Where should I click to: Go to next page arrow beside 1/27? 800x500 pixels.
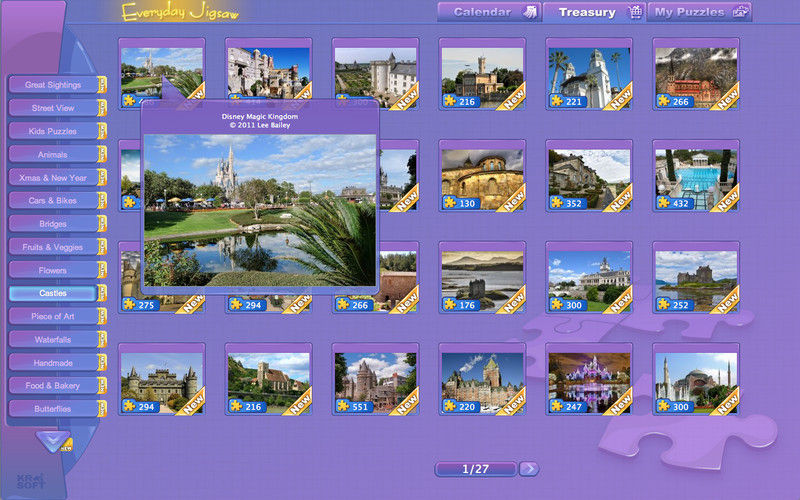tap(529, 469)
